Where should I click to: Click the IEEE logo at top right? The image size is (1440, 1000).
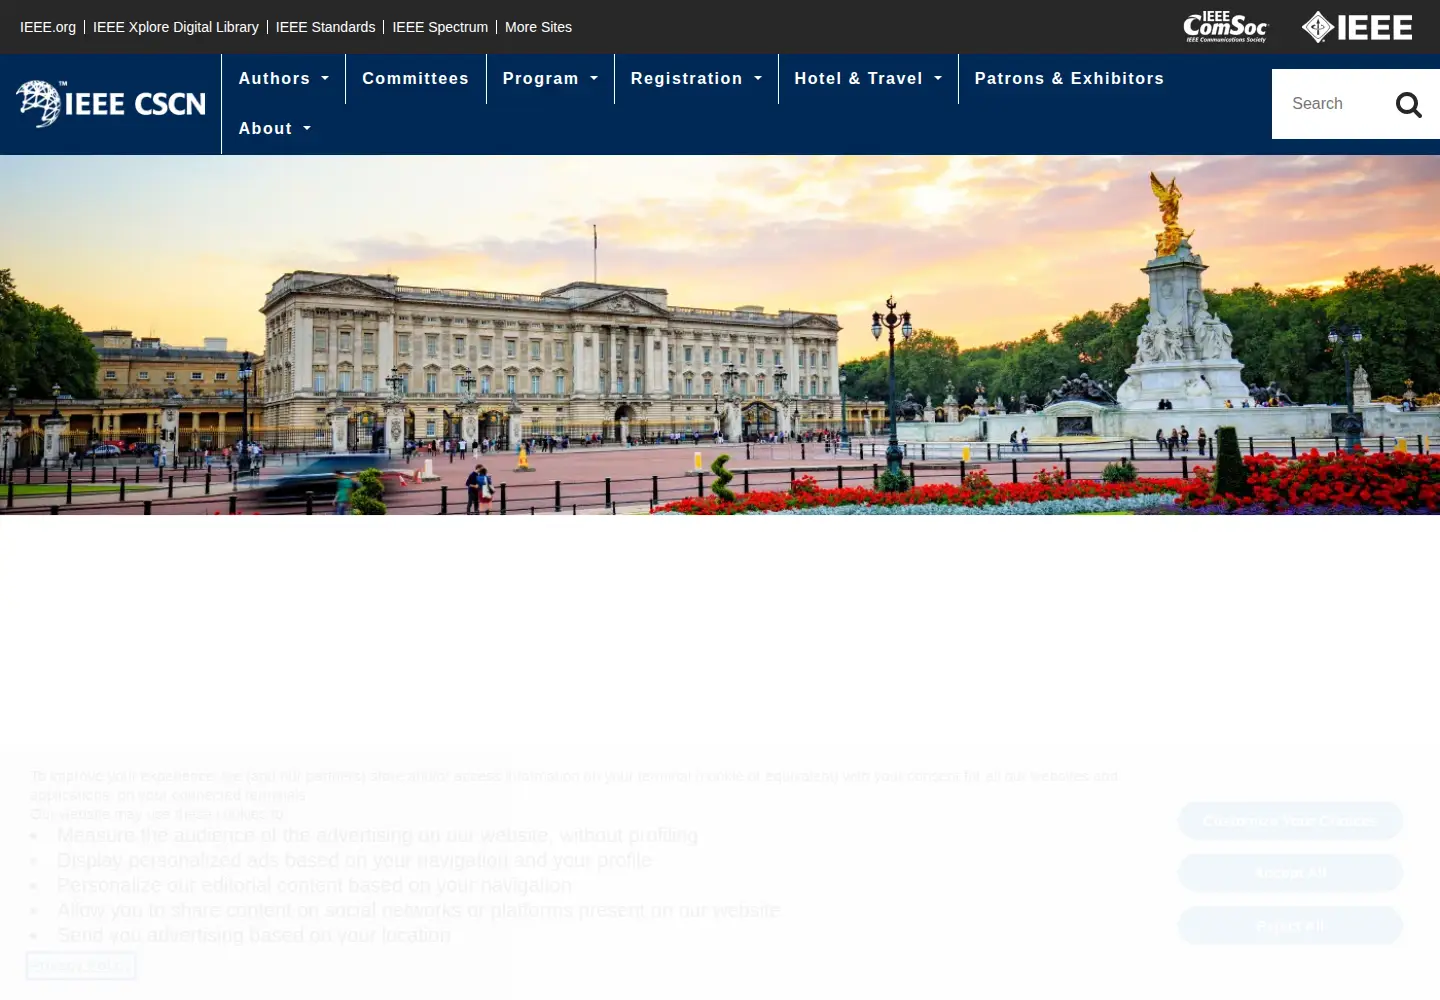click(1357, 27)
